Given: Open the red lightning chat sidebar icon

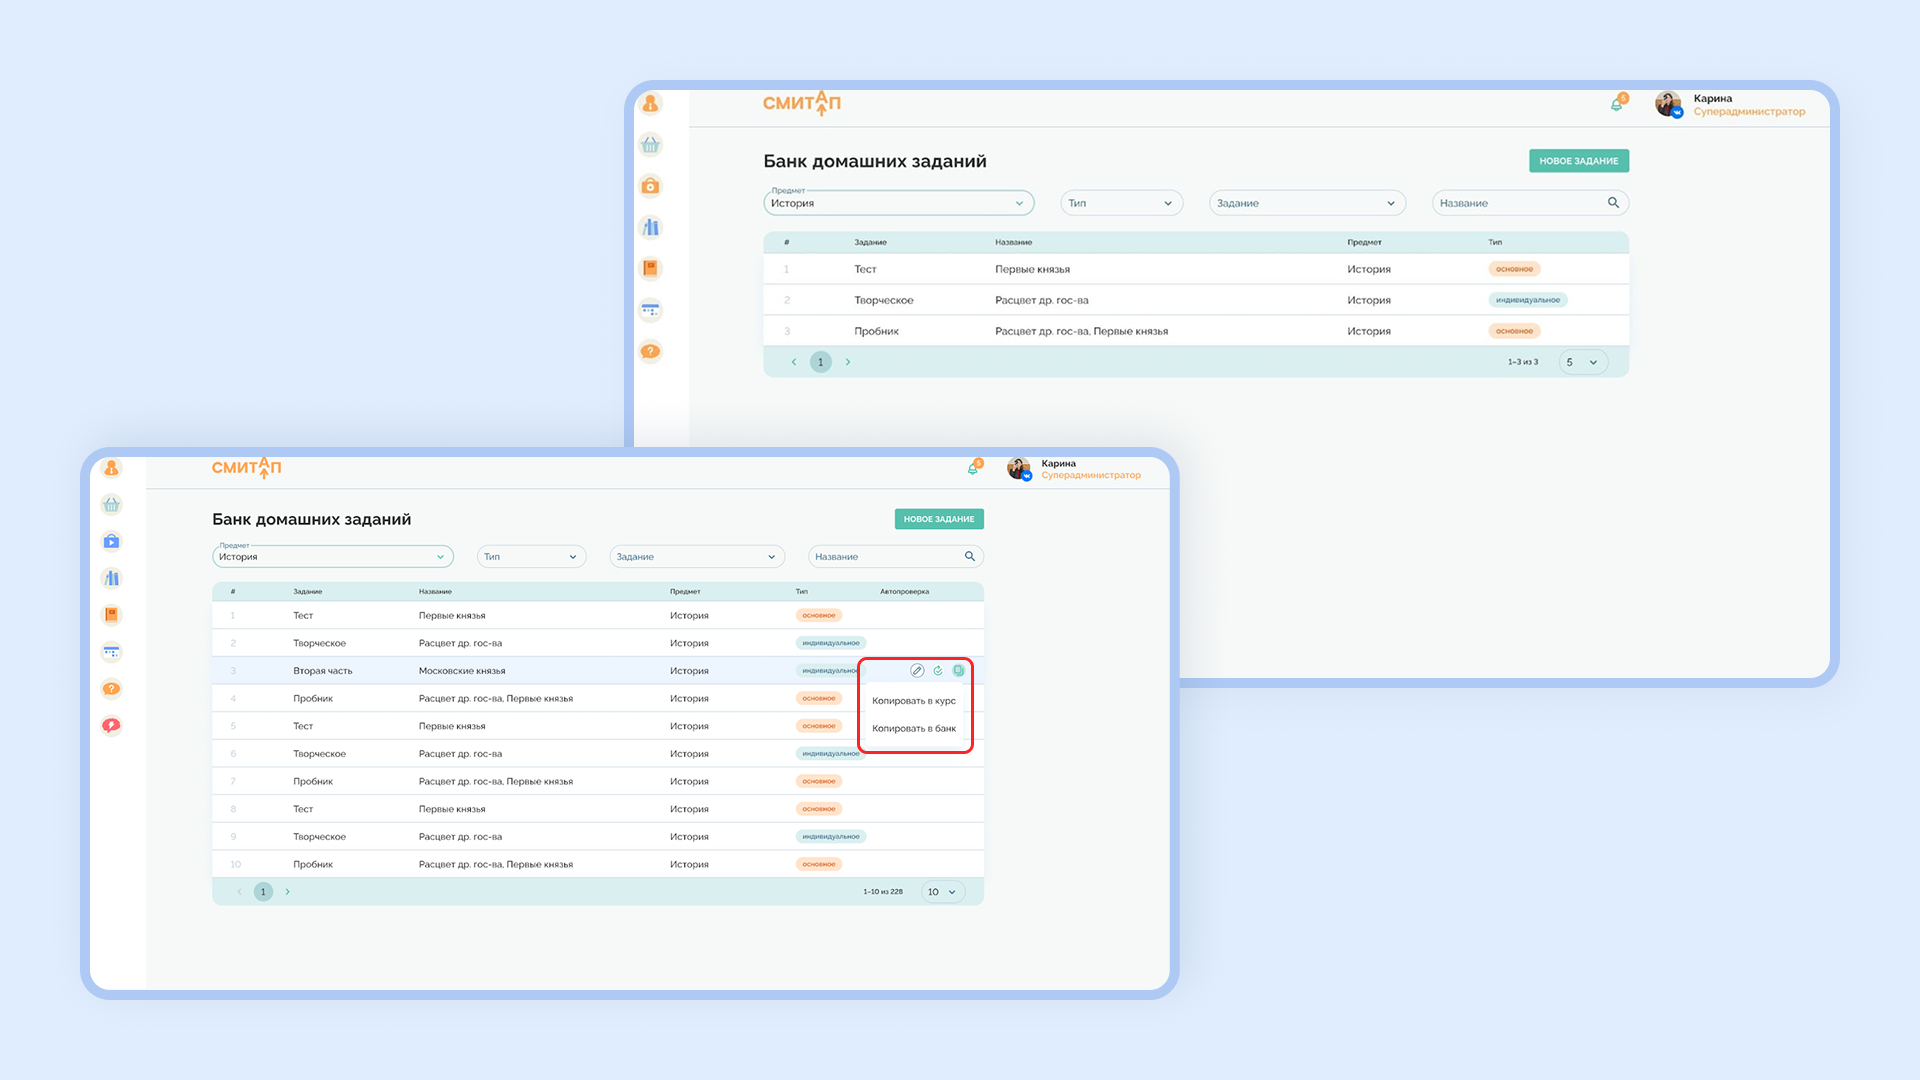Looking at the screenshot, I should point(112,726).
